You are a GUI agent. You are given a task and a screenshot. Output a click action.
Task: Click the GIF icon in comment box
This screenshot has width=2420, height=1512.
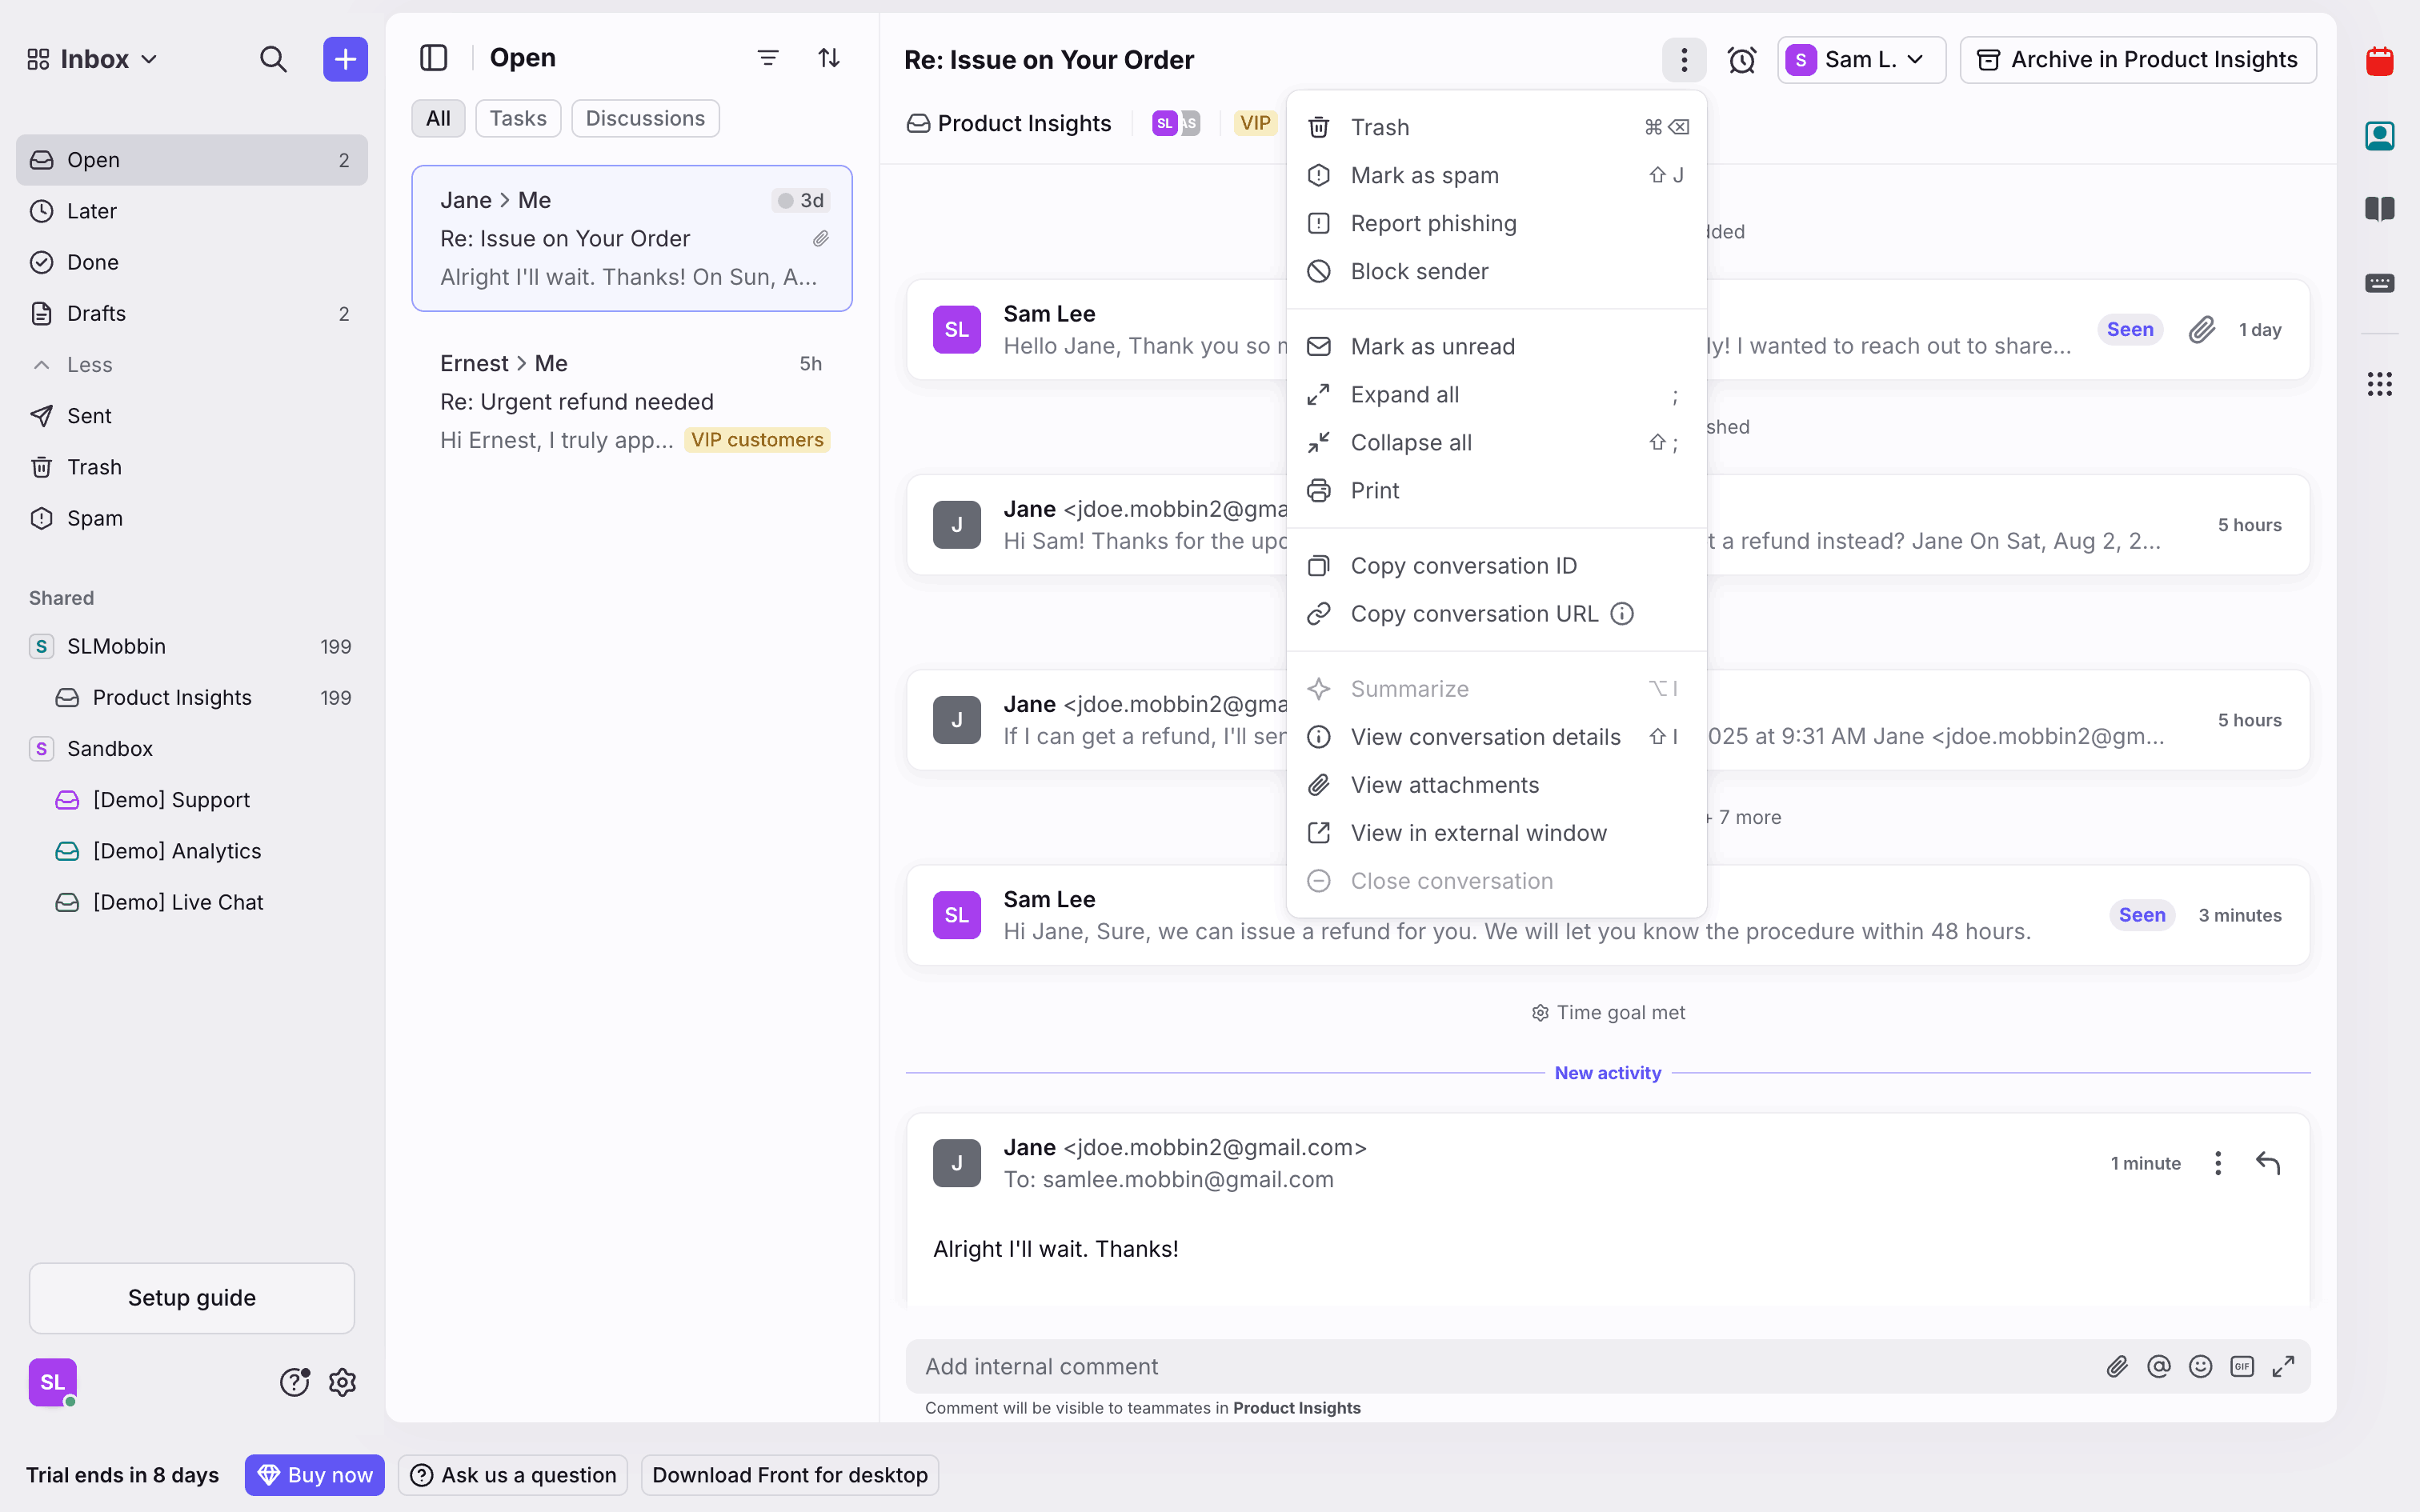[x=2241, y=1366]
